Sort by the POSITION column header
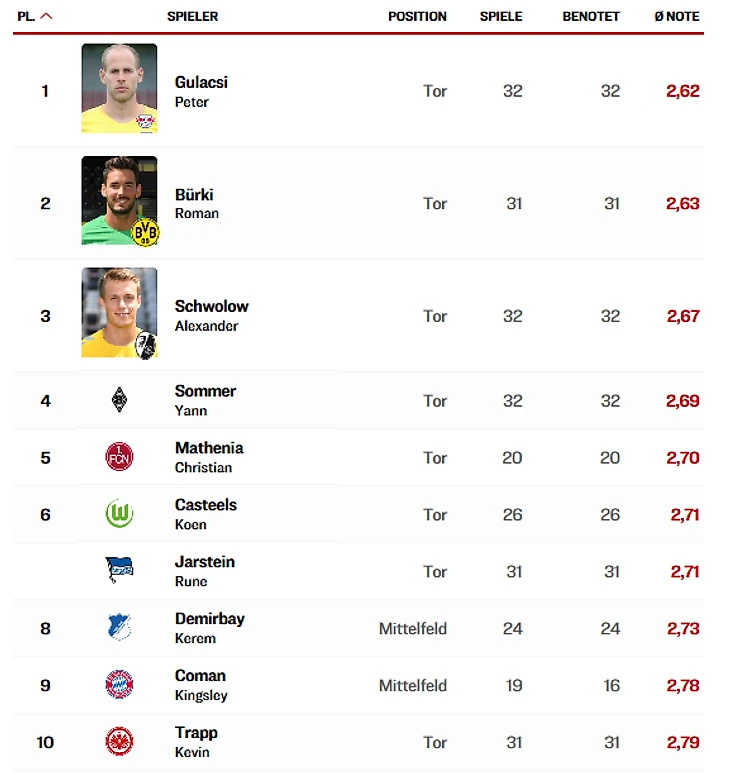Screen dimensions: 730x773 click(417, 17)
